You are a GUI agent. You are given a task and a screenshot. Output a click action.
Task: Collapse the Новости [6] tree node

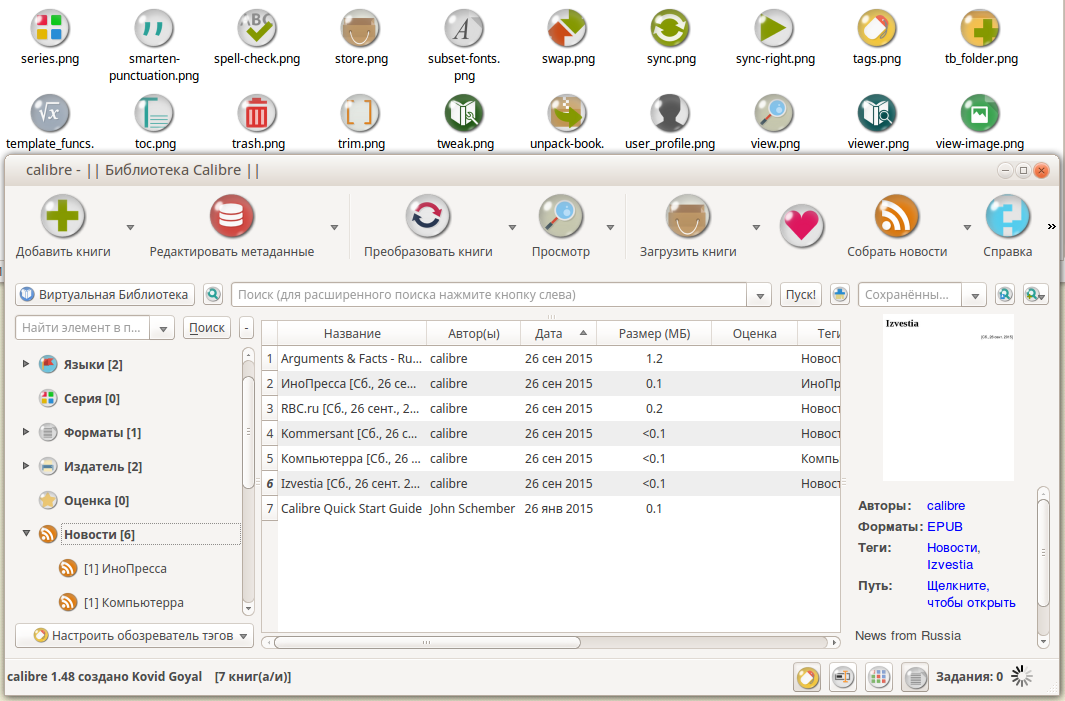(x=26, y=534)
